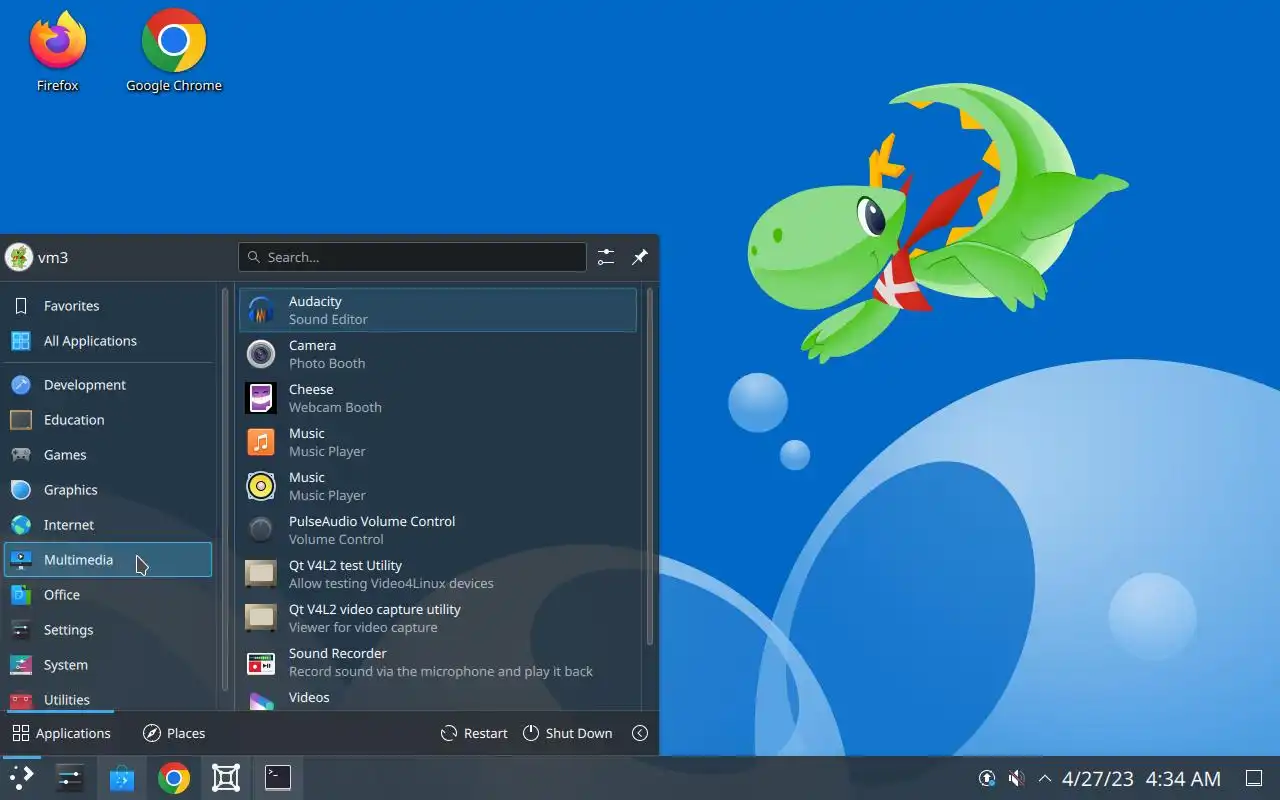Launch Audacity Sound Editor
The height and width of the screenshot is (800, 1280).
click(438, 310)
